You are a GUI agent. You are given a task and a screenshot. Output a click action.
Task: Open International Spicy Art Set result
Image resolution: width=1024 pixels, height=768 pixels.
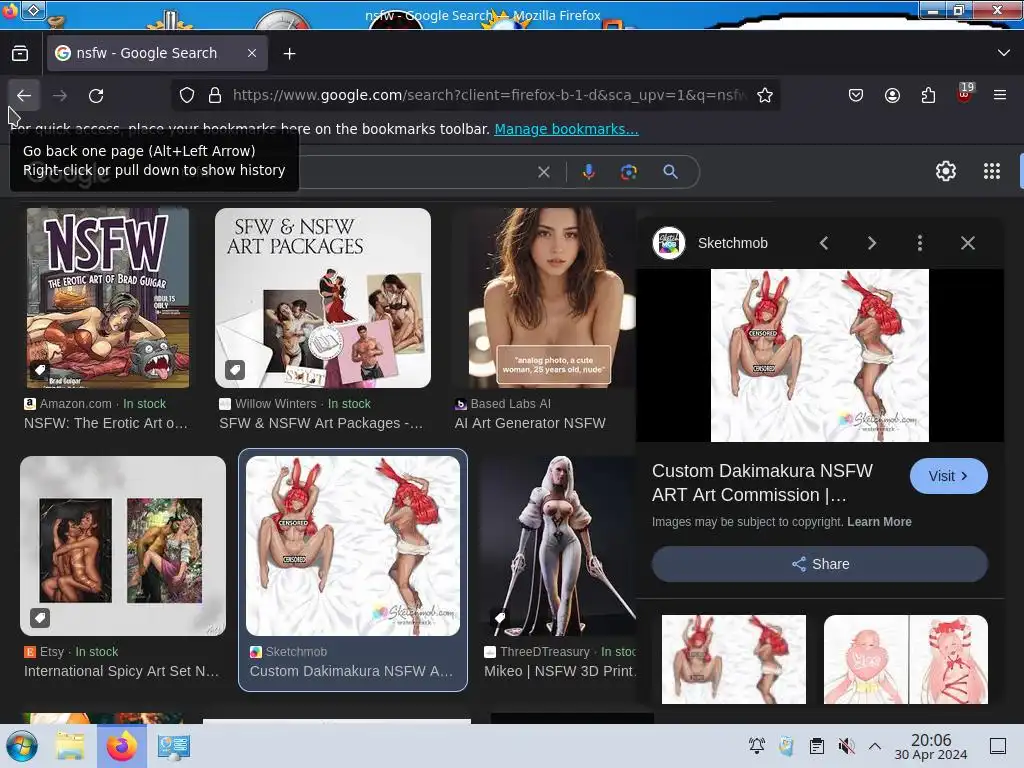[121, 671]
